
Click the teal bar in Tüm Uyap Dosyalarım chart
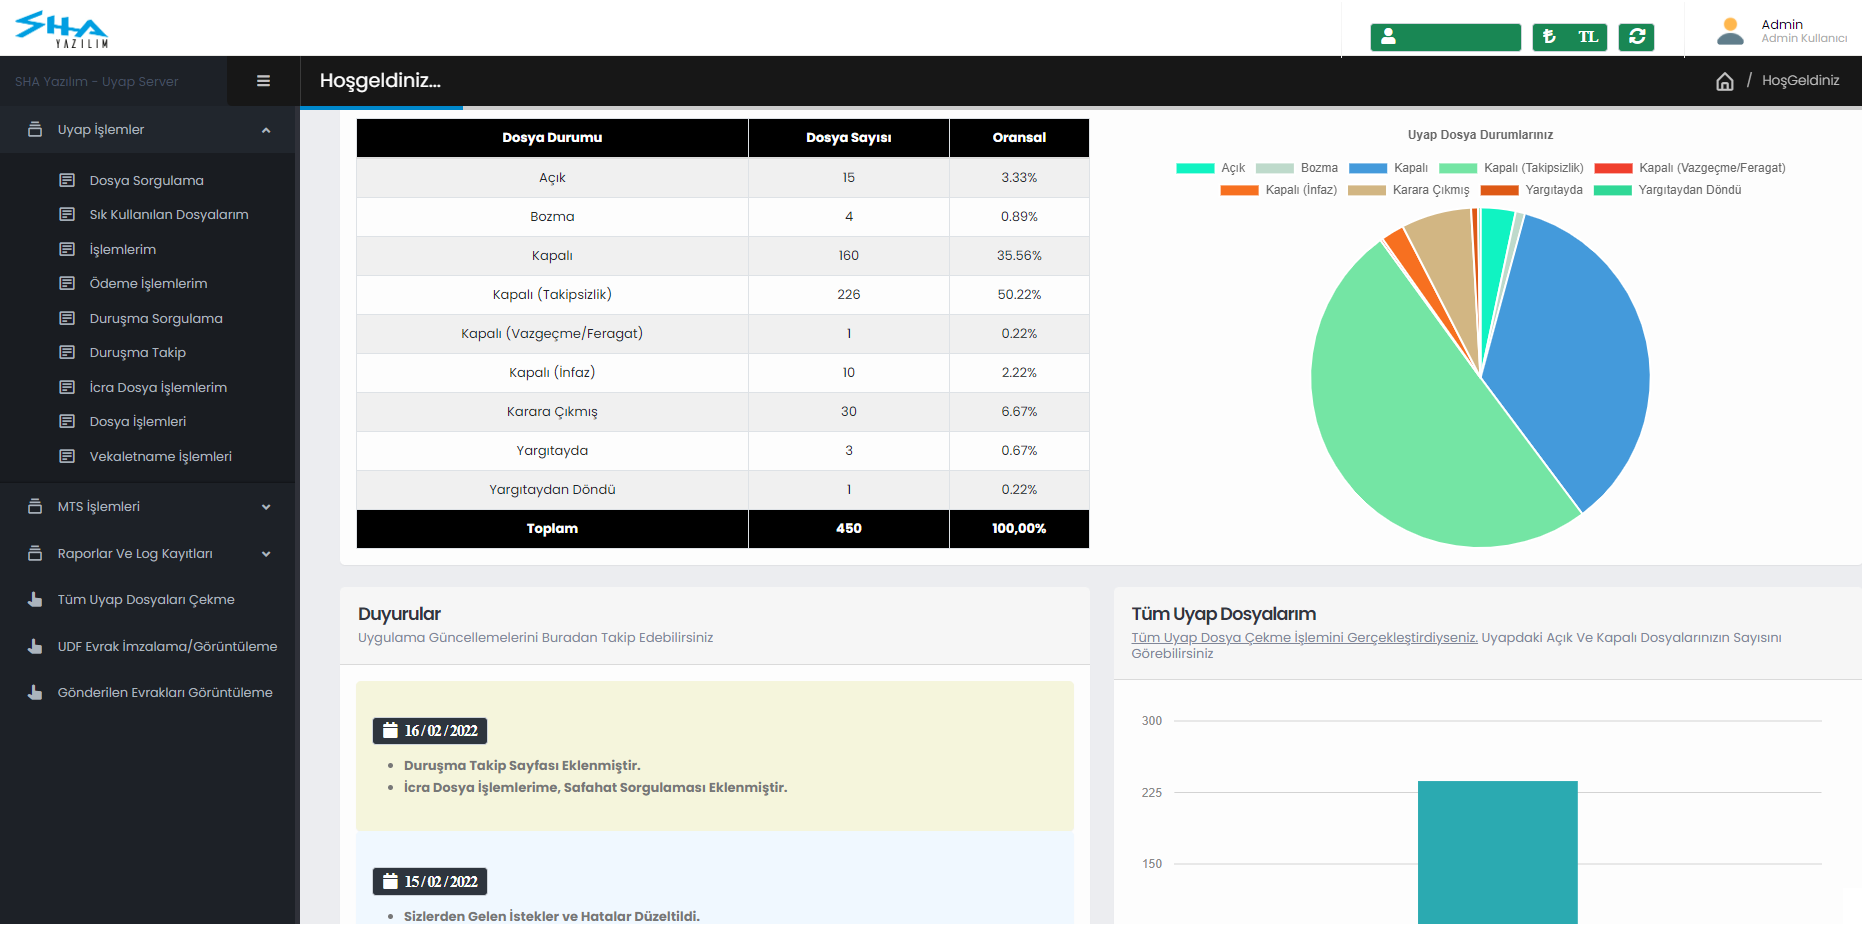pyautogui.click(x=1497, y=852)
